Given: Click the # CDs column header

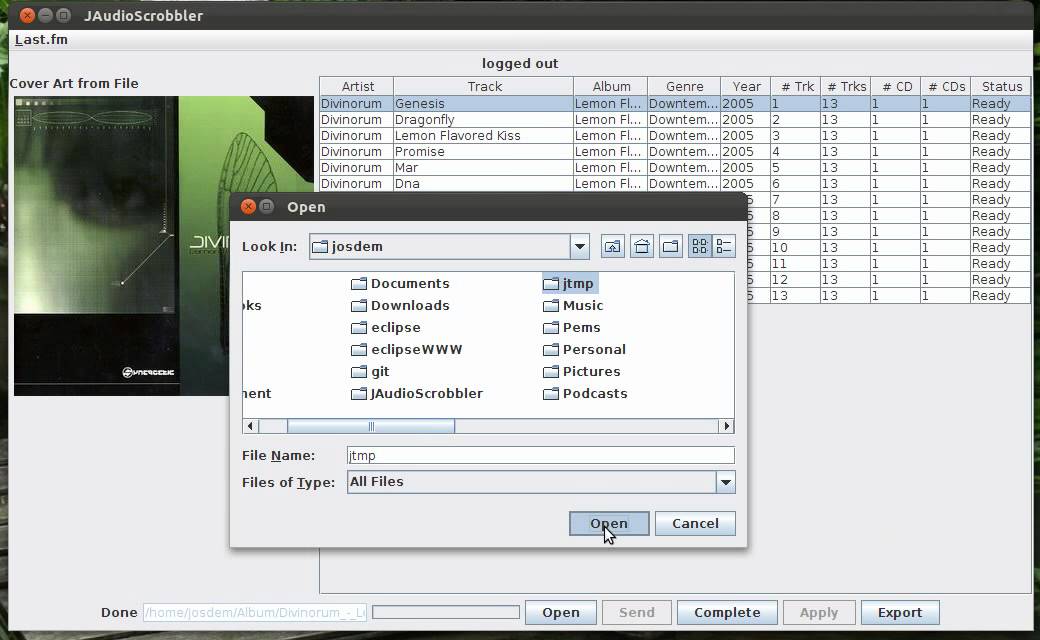Looking at the screenshot, I should click(x=946, y=87).
